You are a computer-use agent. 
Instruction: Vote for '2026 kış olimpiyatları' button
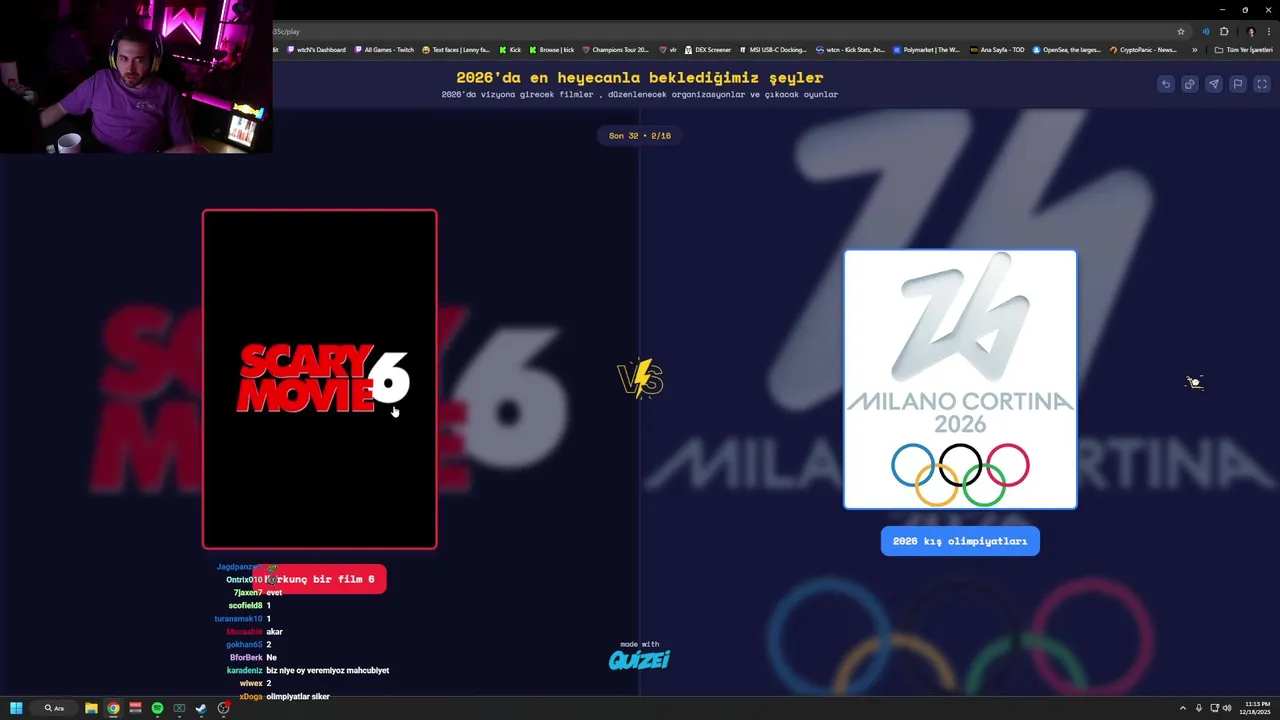(960, 541)
